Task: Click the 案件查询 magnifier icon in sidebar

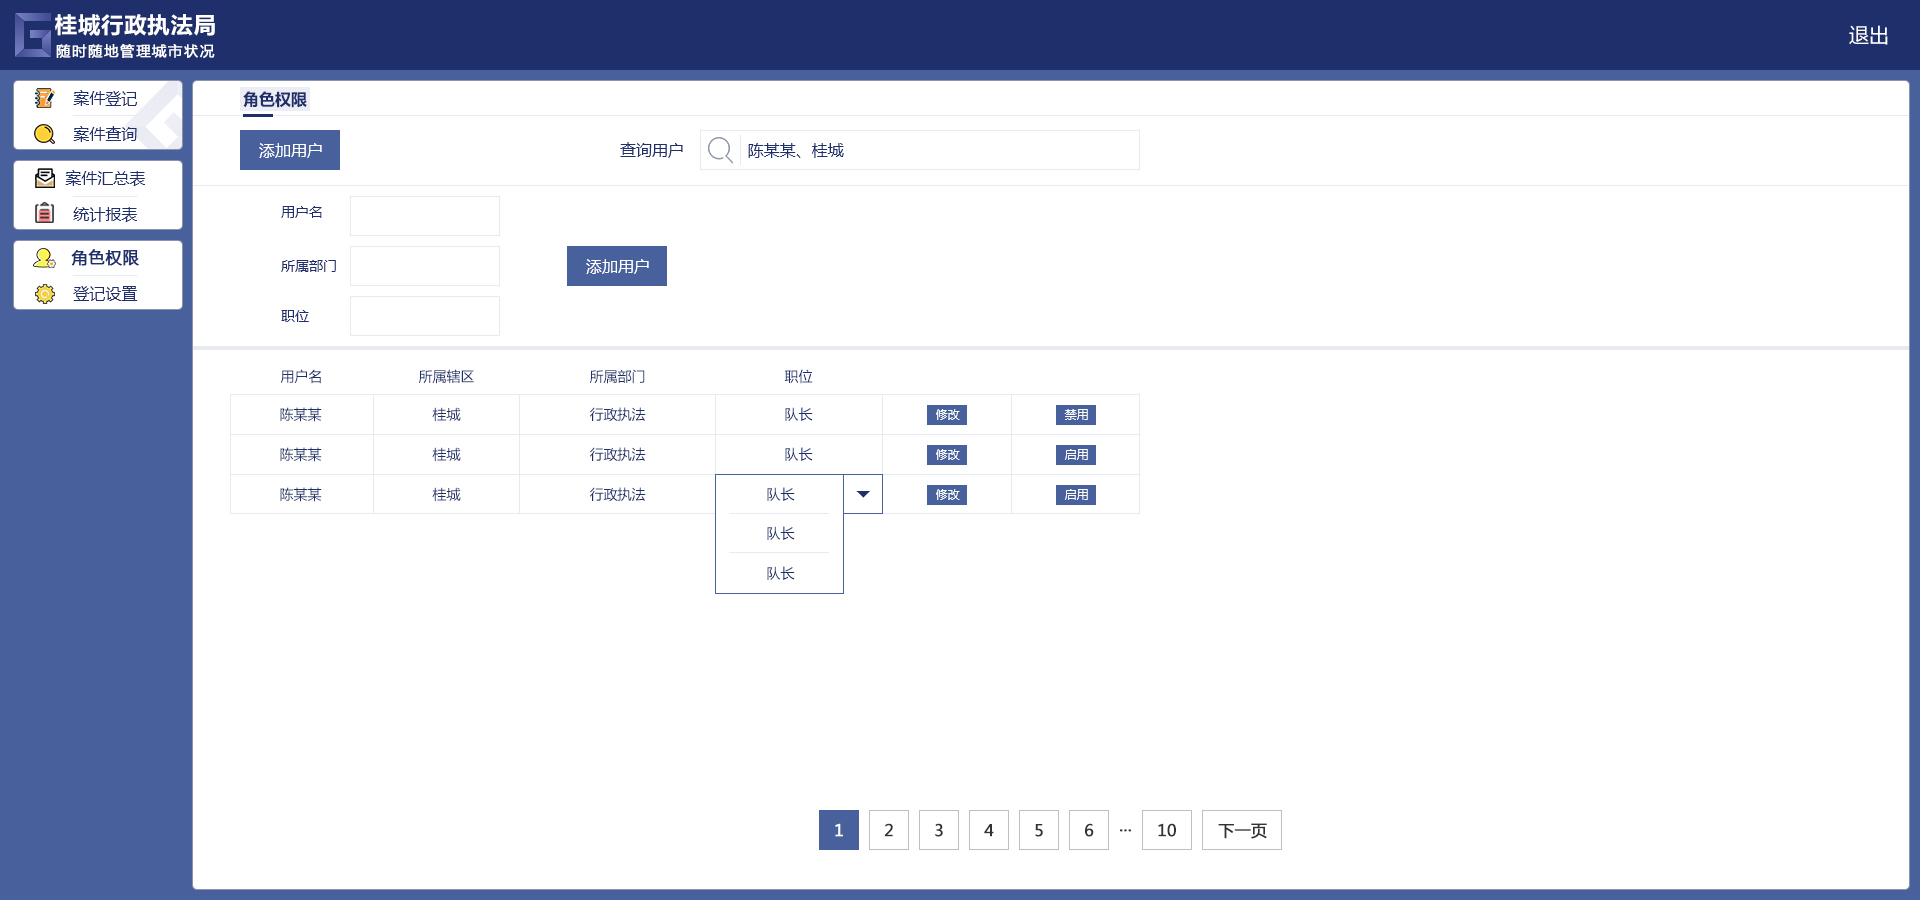Action: [44, 134]
